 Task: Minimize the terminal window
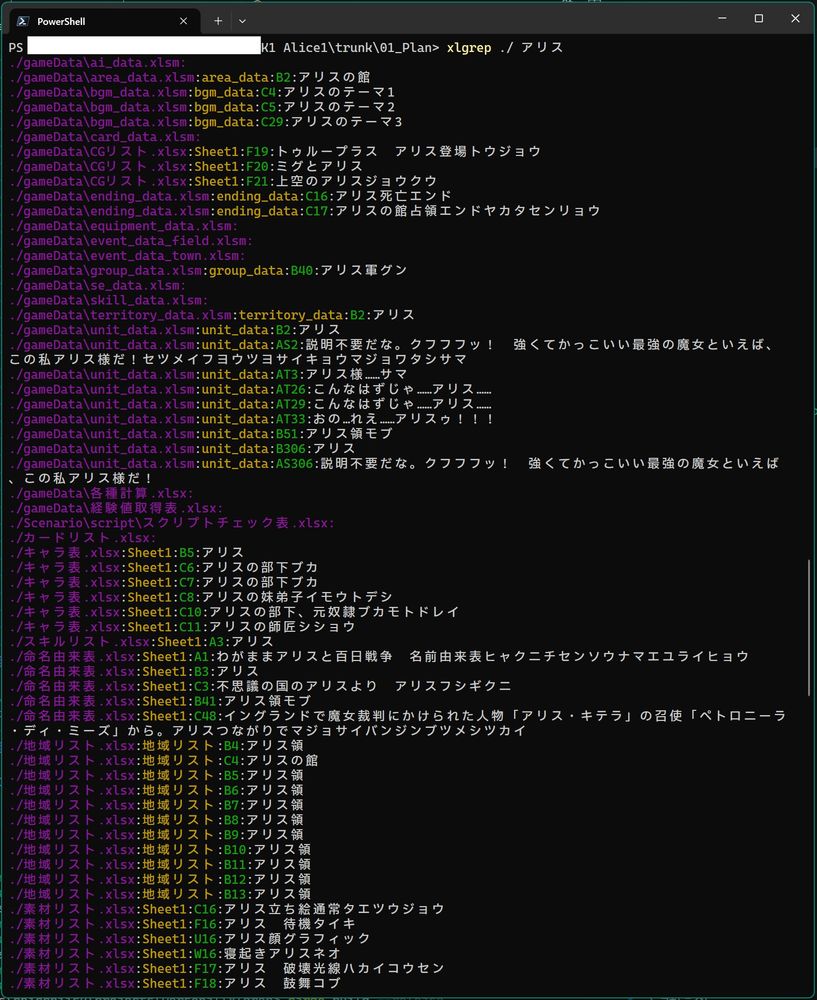click(723, 18)
